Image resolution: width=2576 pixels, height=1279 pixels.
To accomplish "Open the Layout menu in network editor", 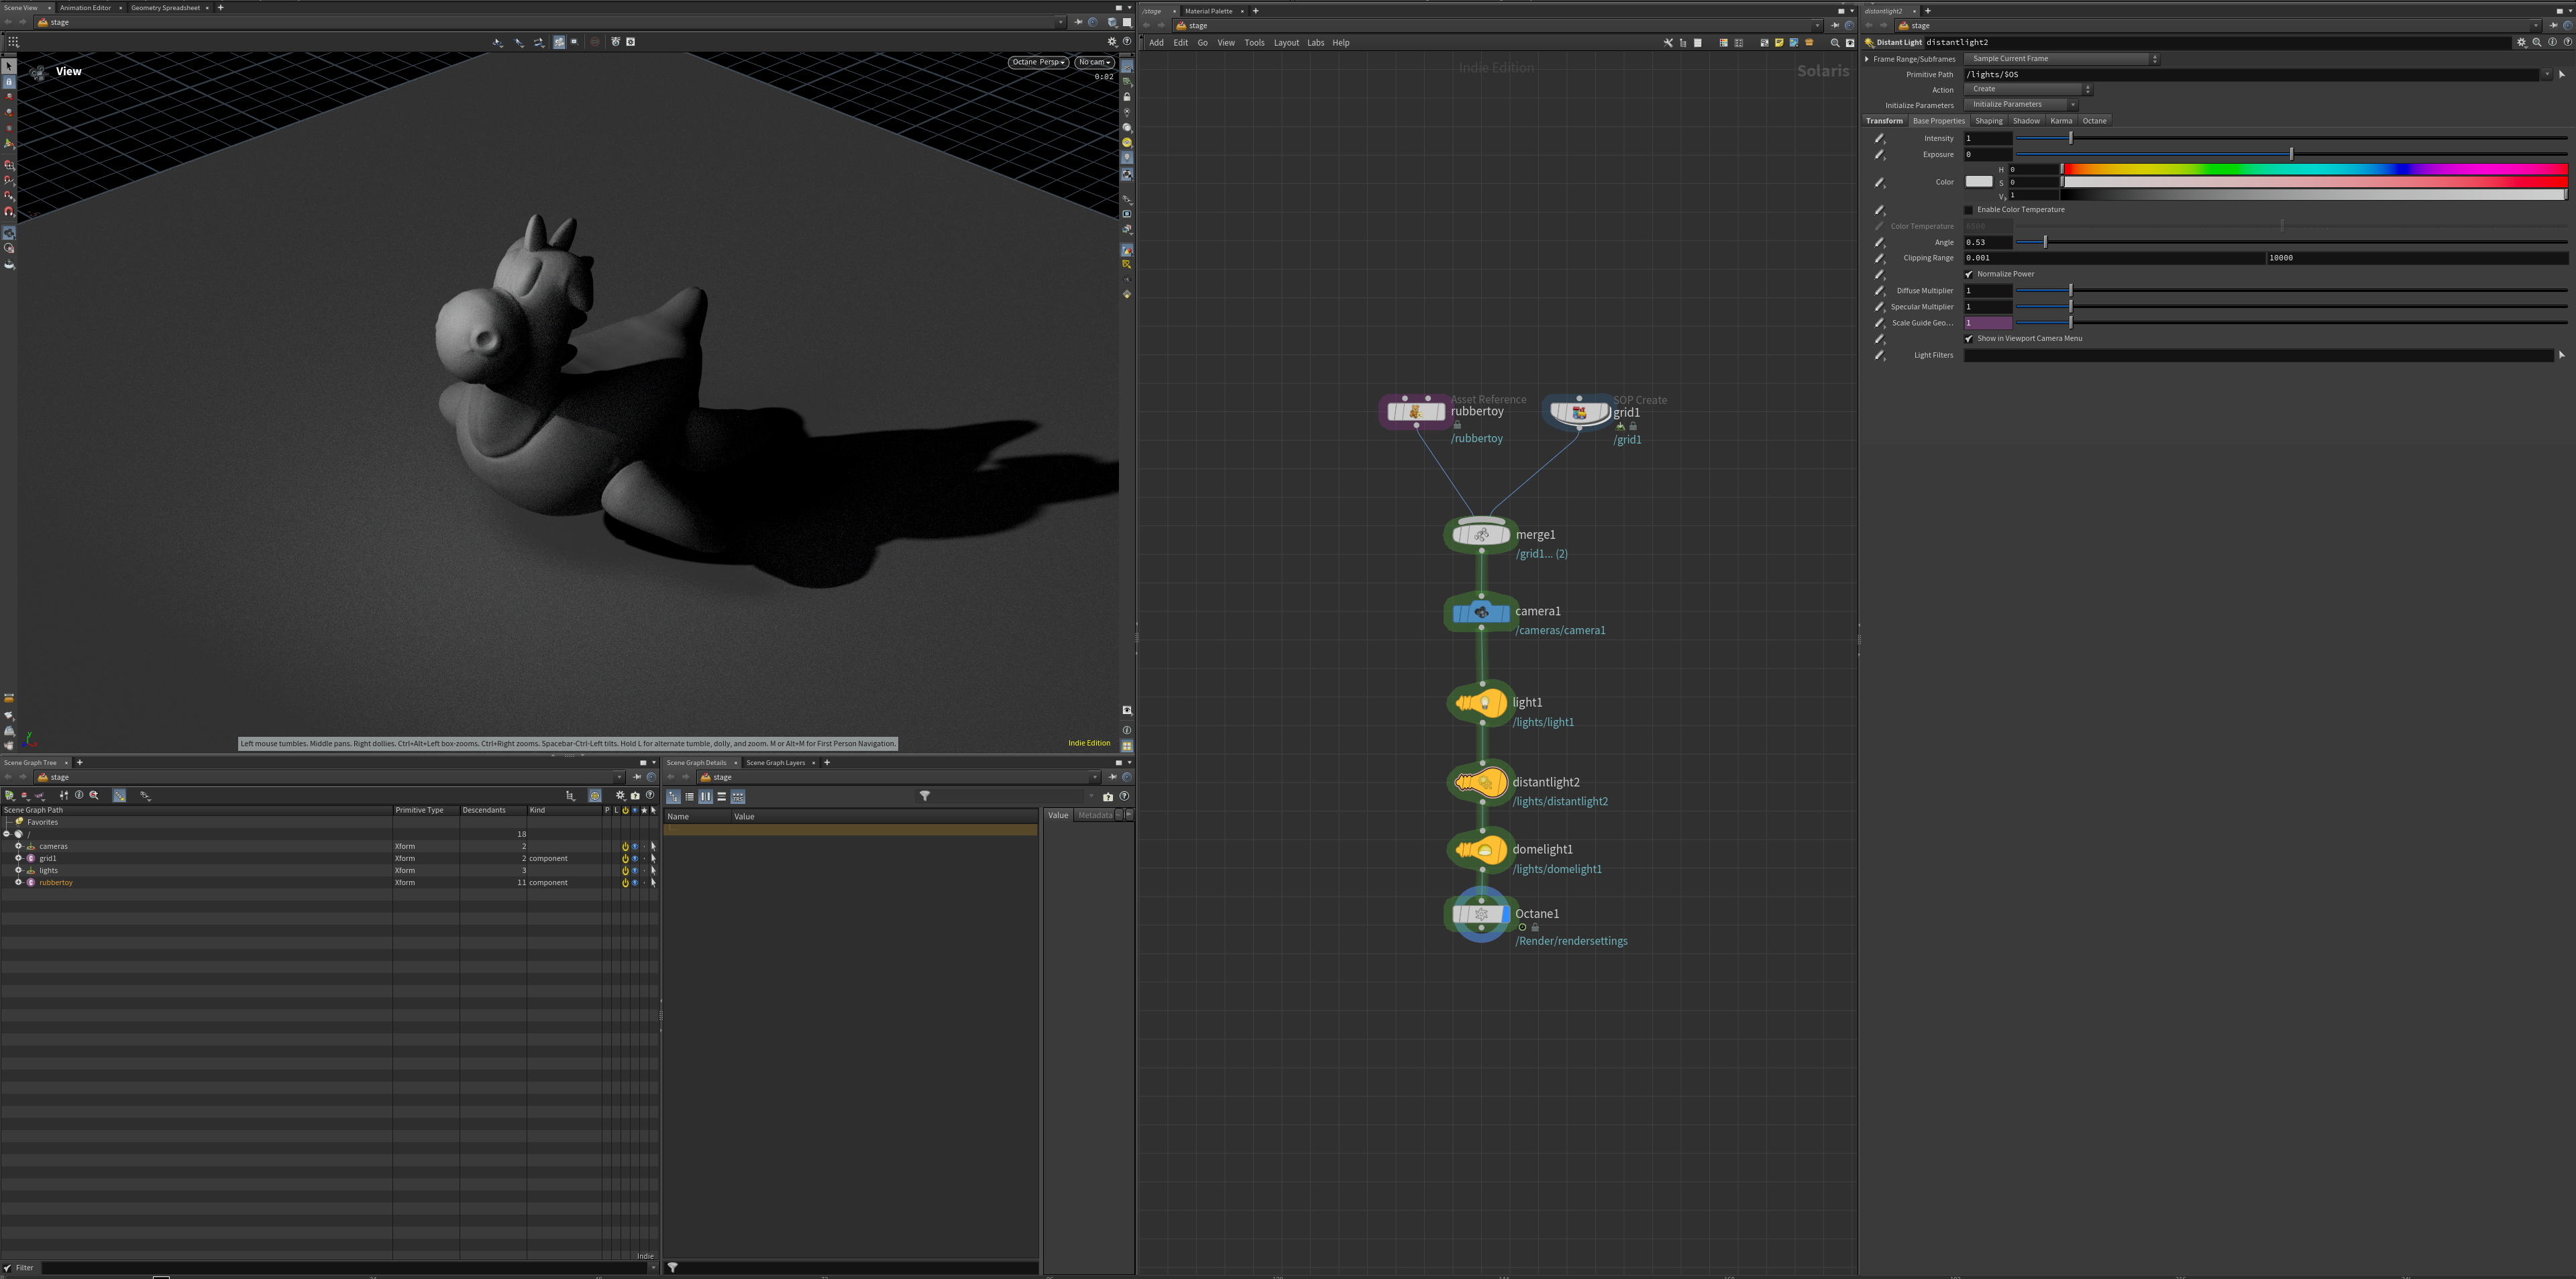I will pyautogui.click(x=1286, y=43).
